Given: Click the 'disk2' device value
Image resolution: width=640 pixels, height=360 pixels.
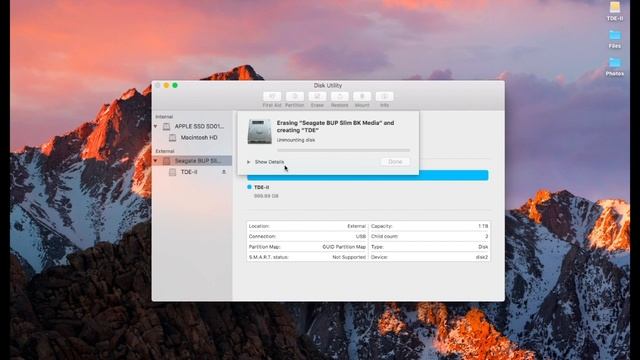Looking at the screenshot, I should click(x=482, y=258).
